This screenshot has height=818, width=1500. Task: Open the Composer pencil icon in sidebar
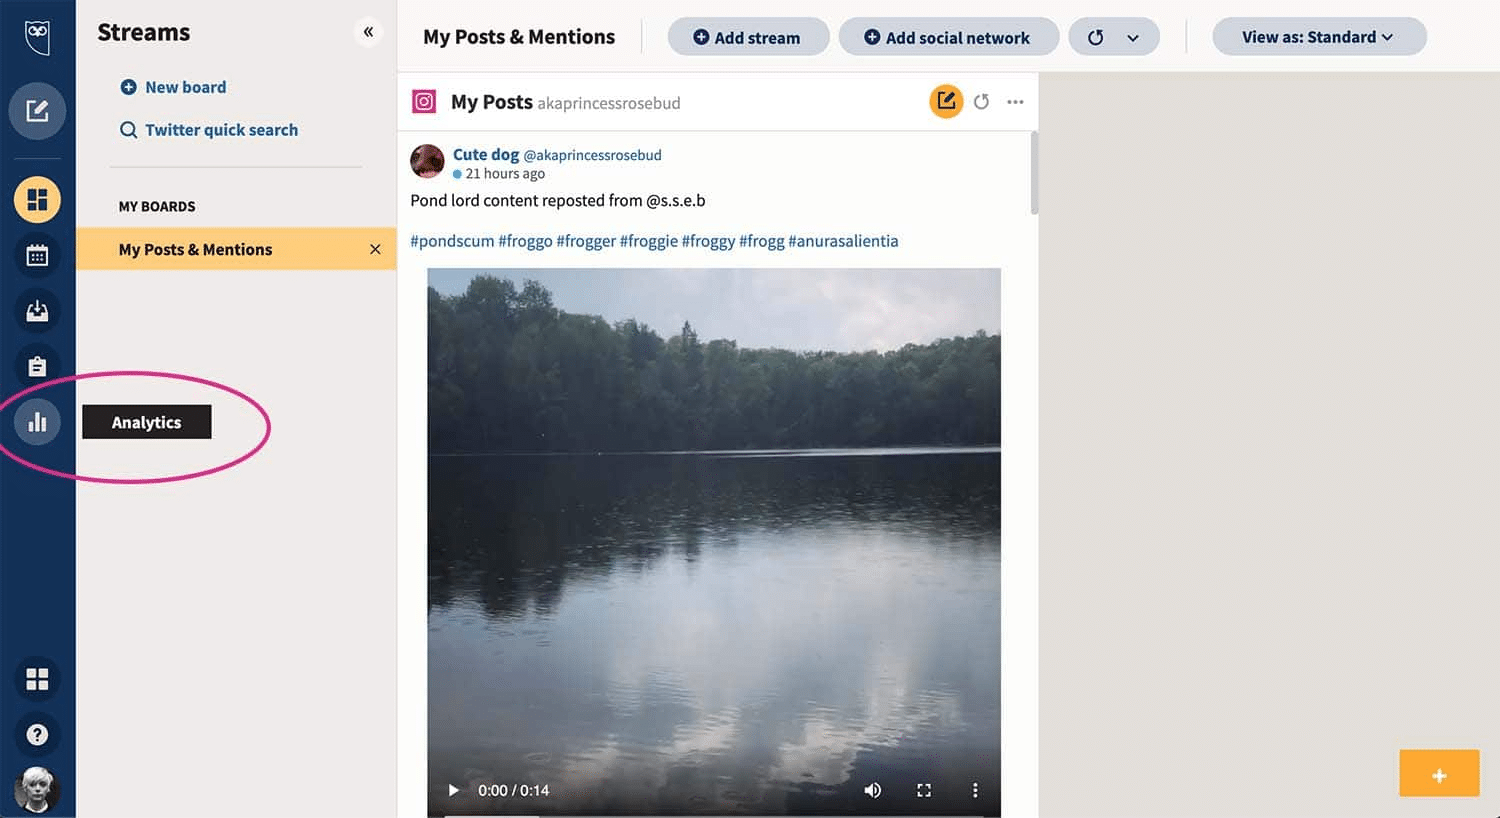point(37,111)
